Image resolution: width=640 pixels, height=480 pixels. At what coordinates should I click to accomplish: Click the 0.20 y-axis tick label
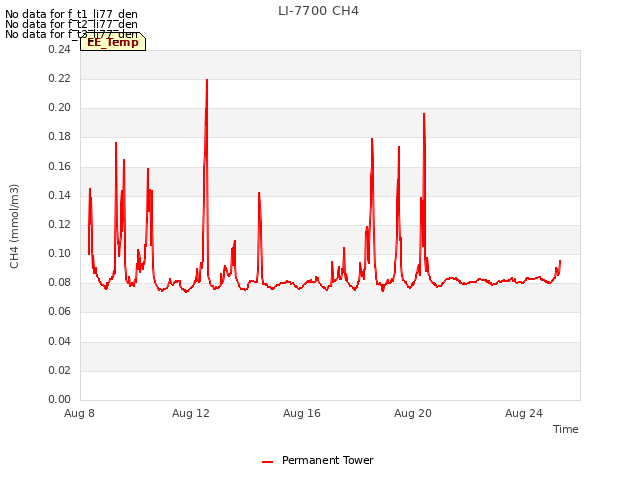[60, 107]
